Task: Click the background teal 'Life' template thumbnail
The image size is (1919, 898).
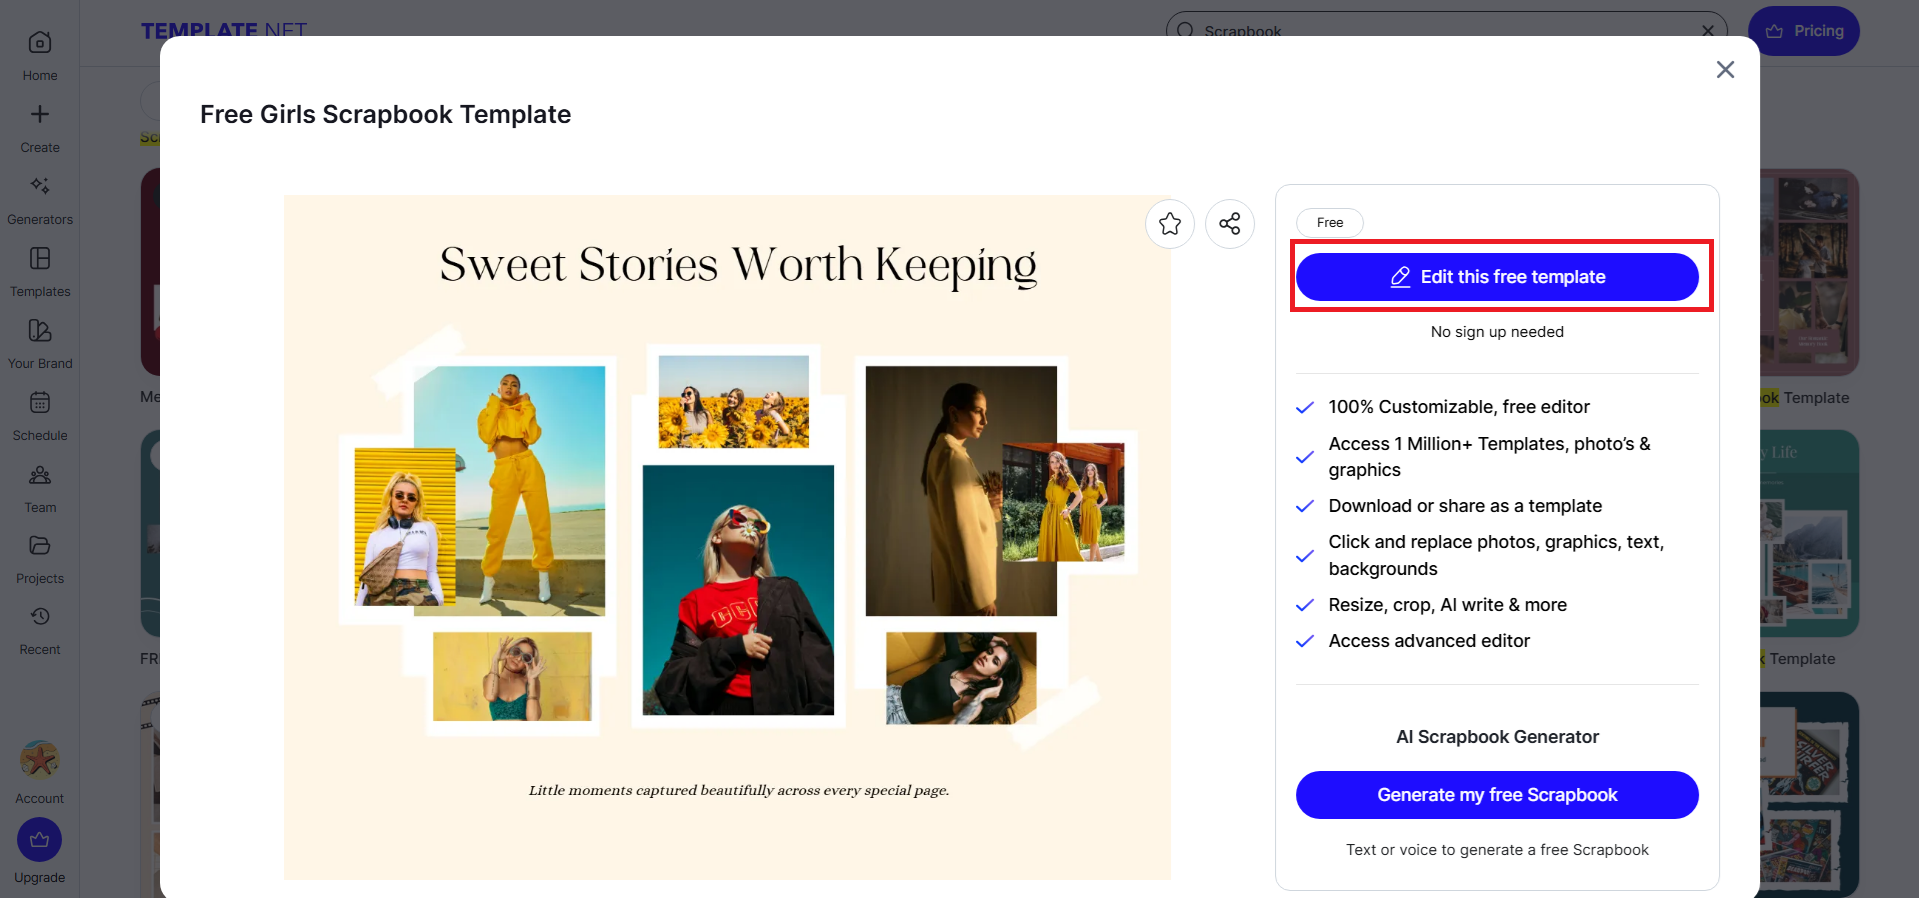Action: pos(1809,533)
